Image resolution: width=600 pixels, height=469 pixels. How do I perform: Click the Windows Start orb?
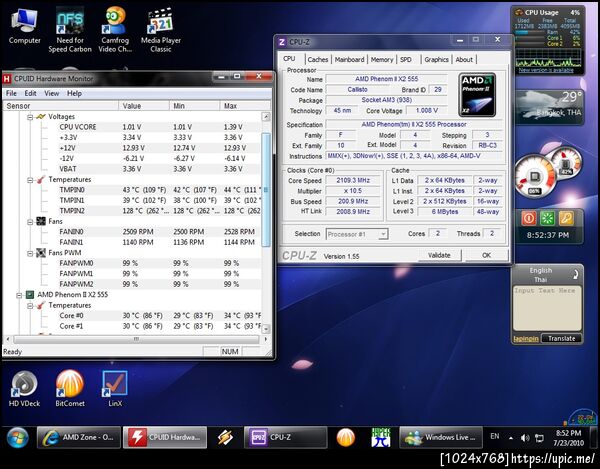click(x=17, y=437)
